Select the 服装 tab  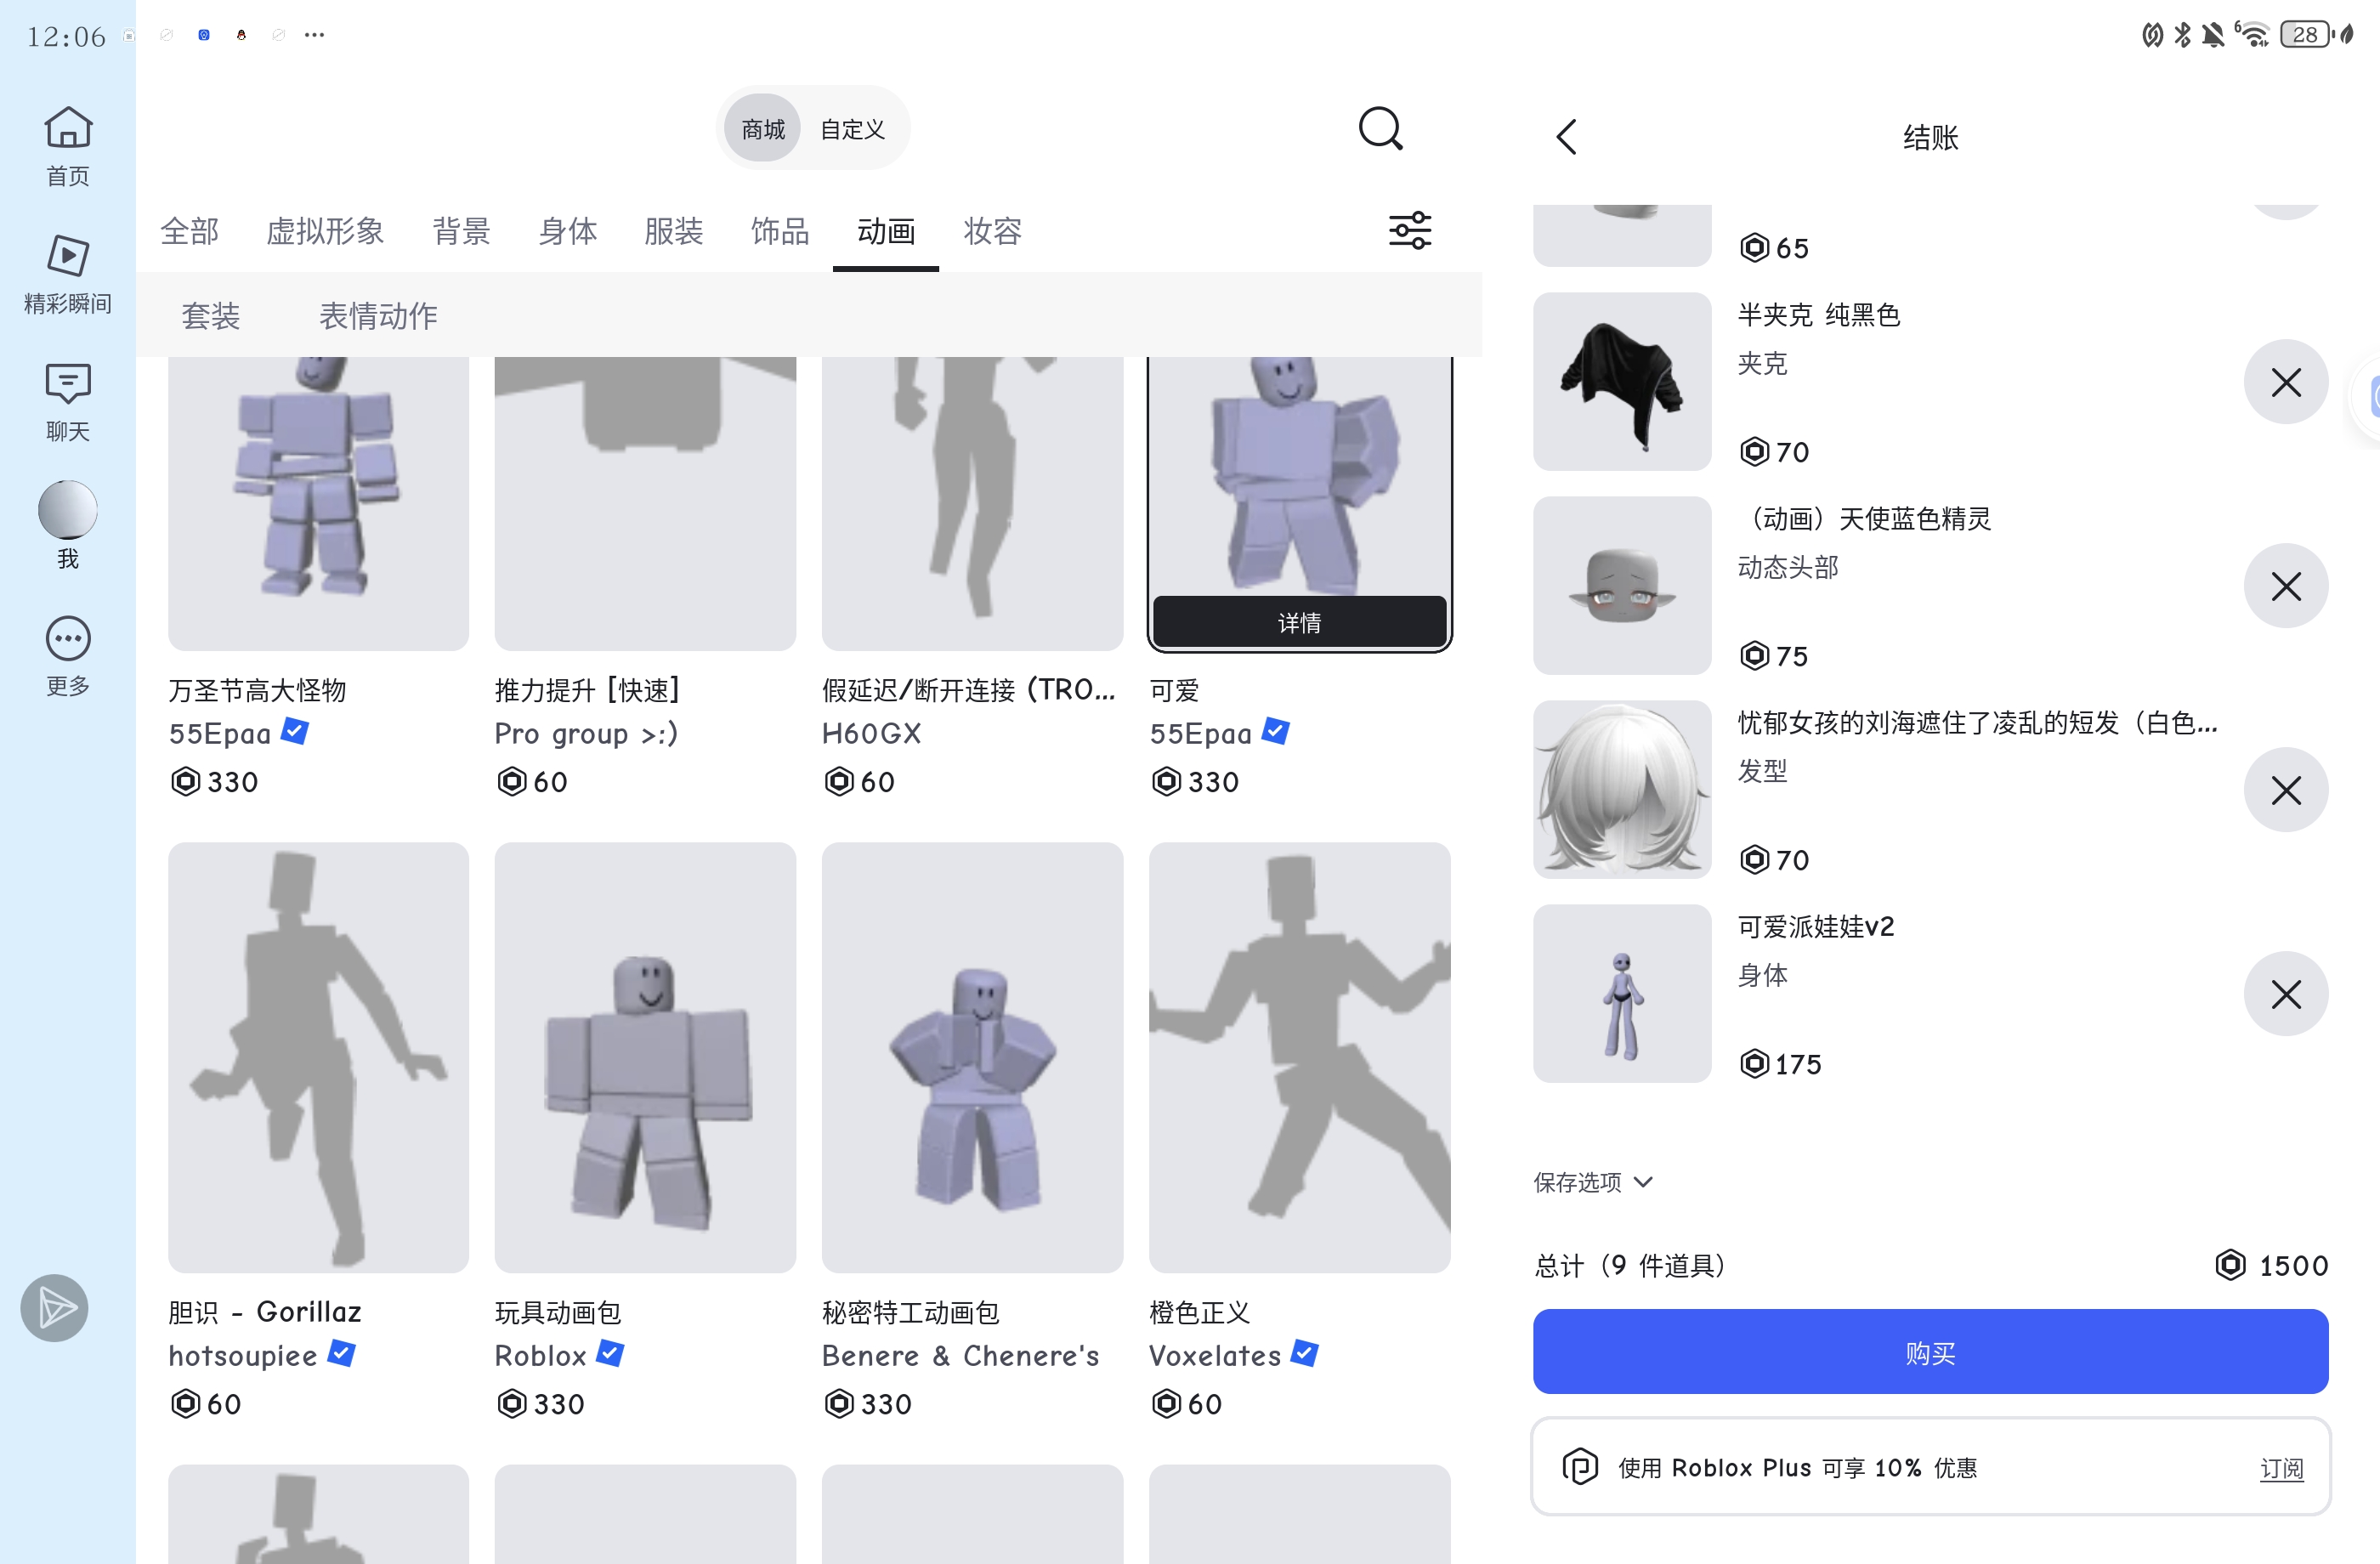point(673,231)
